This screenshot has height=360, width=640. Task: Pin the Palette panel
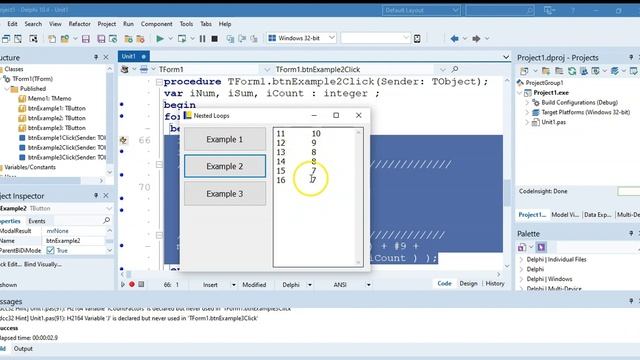pyautogui.click(x=631, y=233)
